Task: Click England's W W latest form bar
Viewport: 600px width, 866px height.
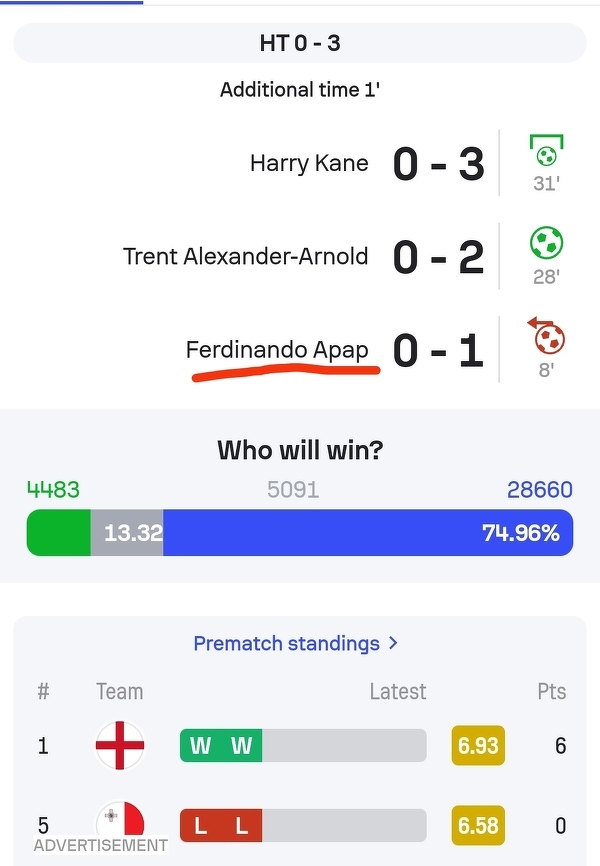Action: 302,746
